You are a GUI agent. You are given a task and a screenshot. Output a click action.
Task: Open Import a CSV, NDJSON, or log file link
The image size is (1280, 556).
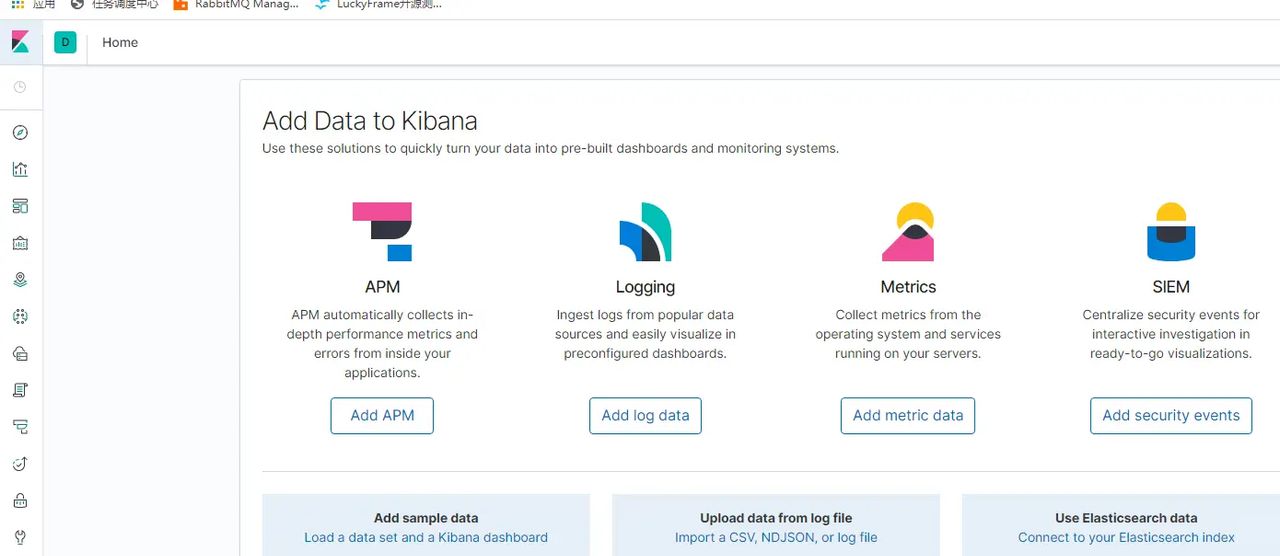(x=776, y=537)
